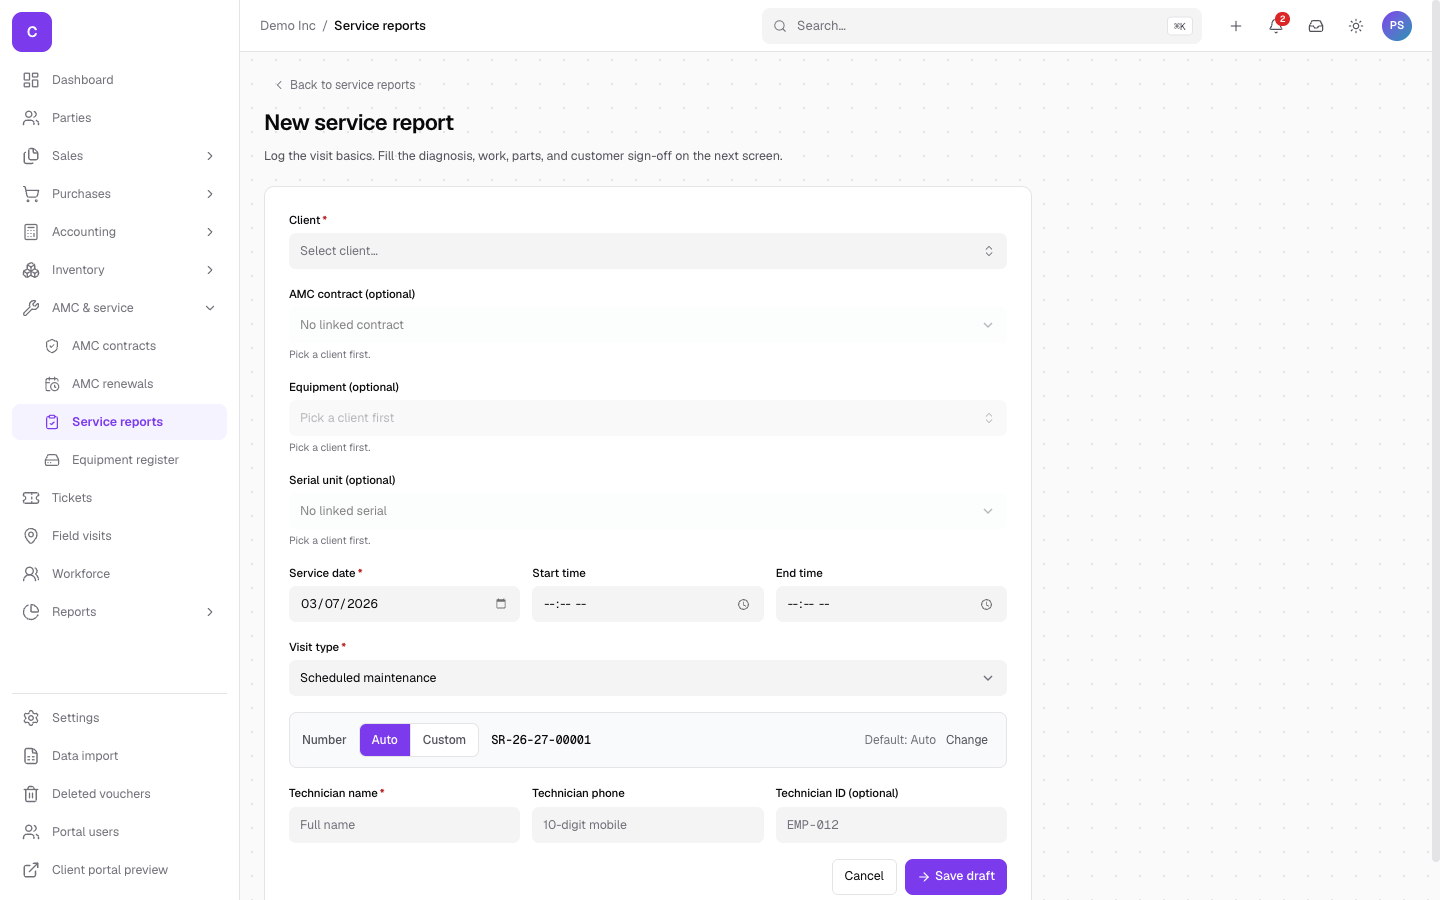Open AMC contracts submenu item
The height and width of the screenshot is (900, 1440).
tap(119, 346)
